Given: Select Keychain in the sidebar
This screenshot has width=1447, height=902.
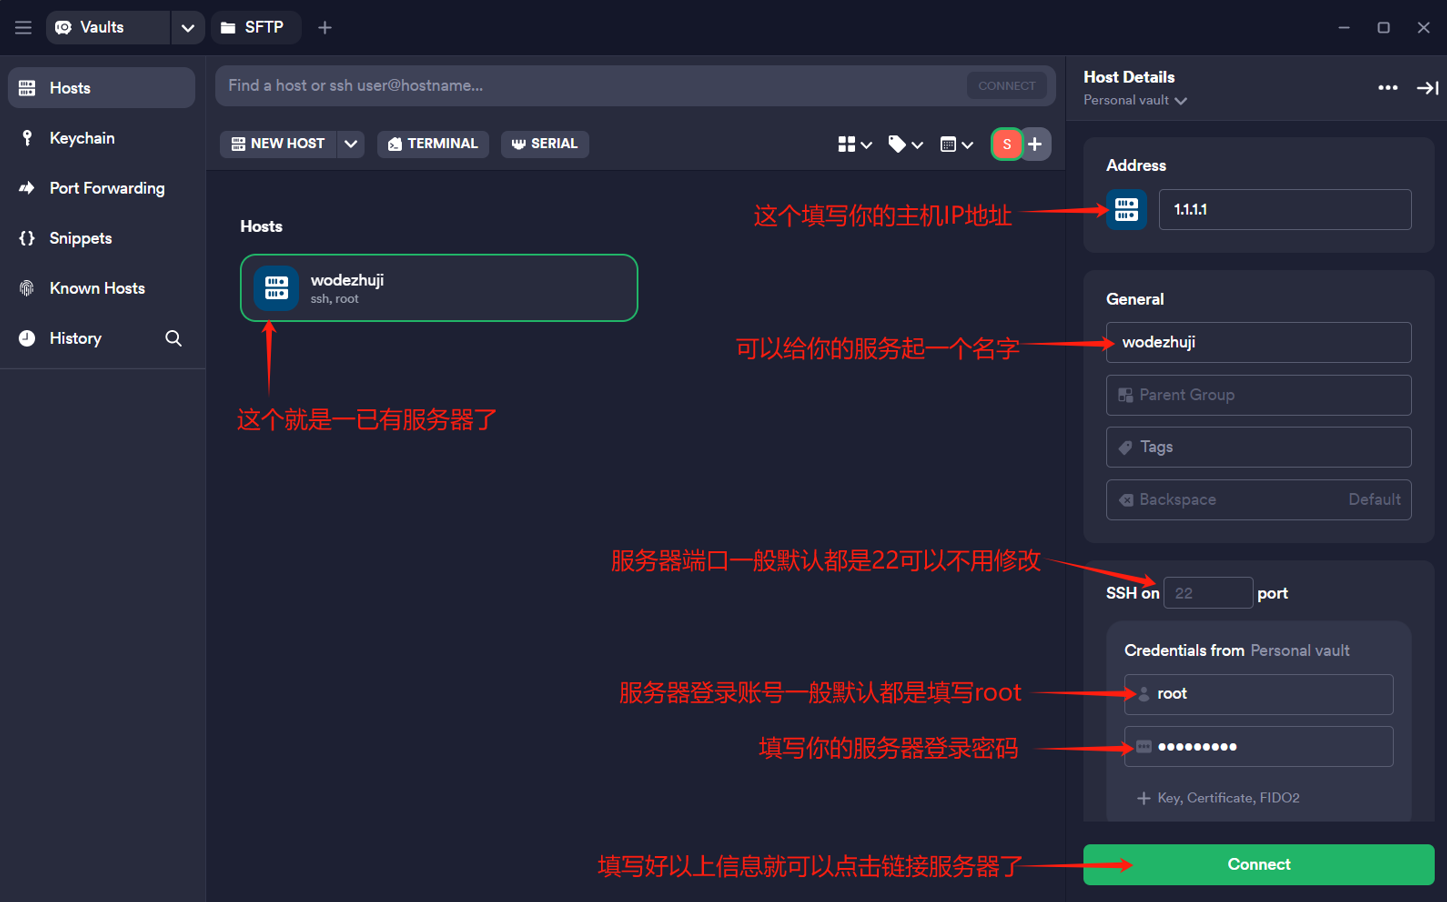Looking at the screenshot, I should 82,138.
